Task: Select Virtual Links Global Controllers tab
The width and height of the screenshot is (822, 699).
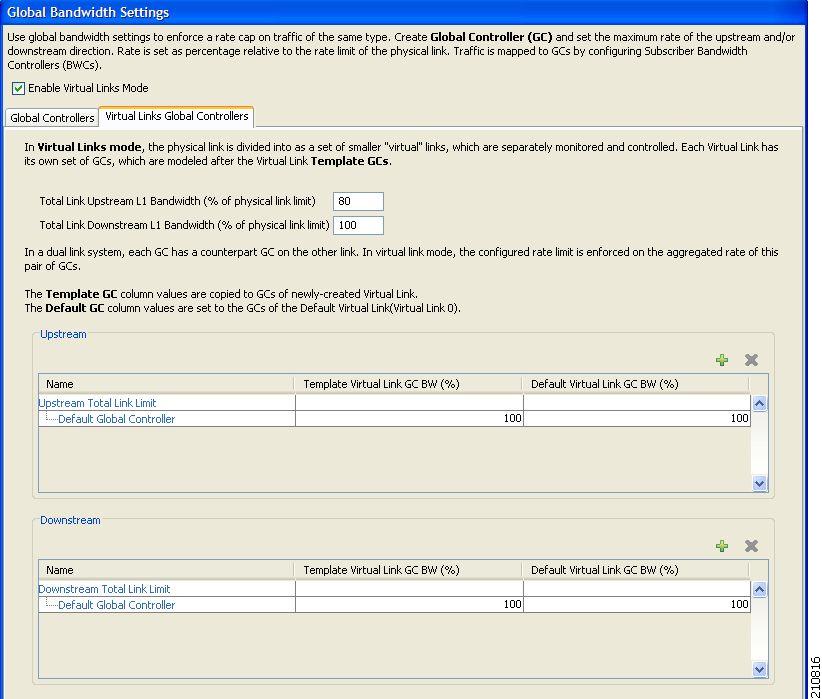Action: (176, 117)
